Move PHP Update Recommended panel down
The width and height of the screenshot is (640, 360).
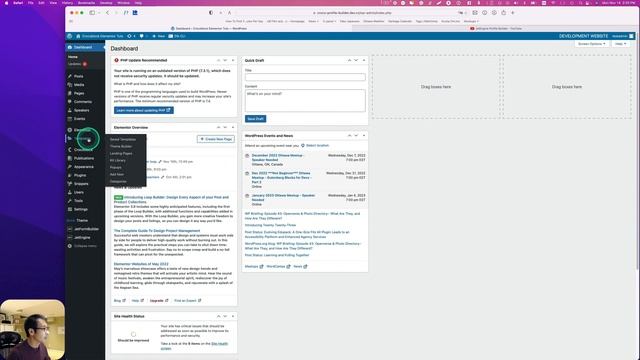225,60
